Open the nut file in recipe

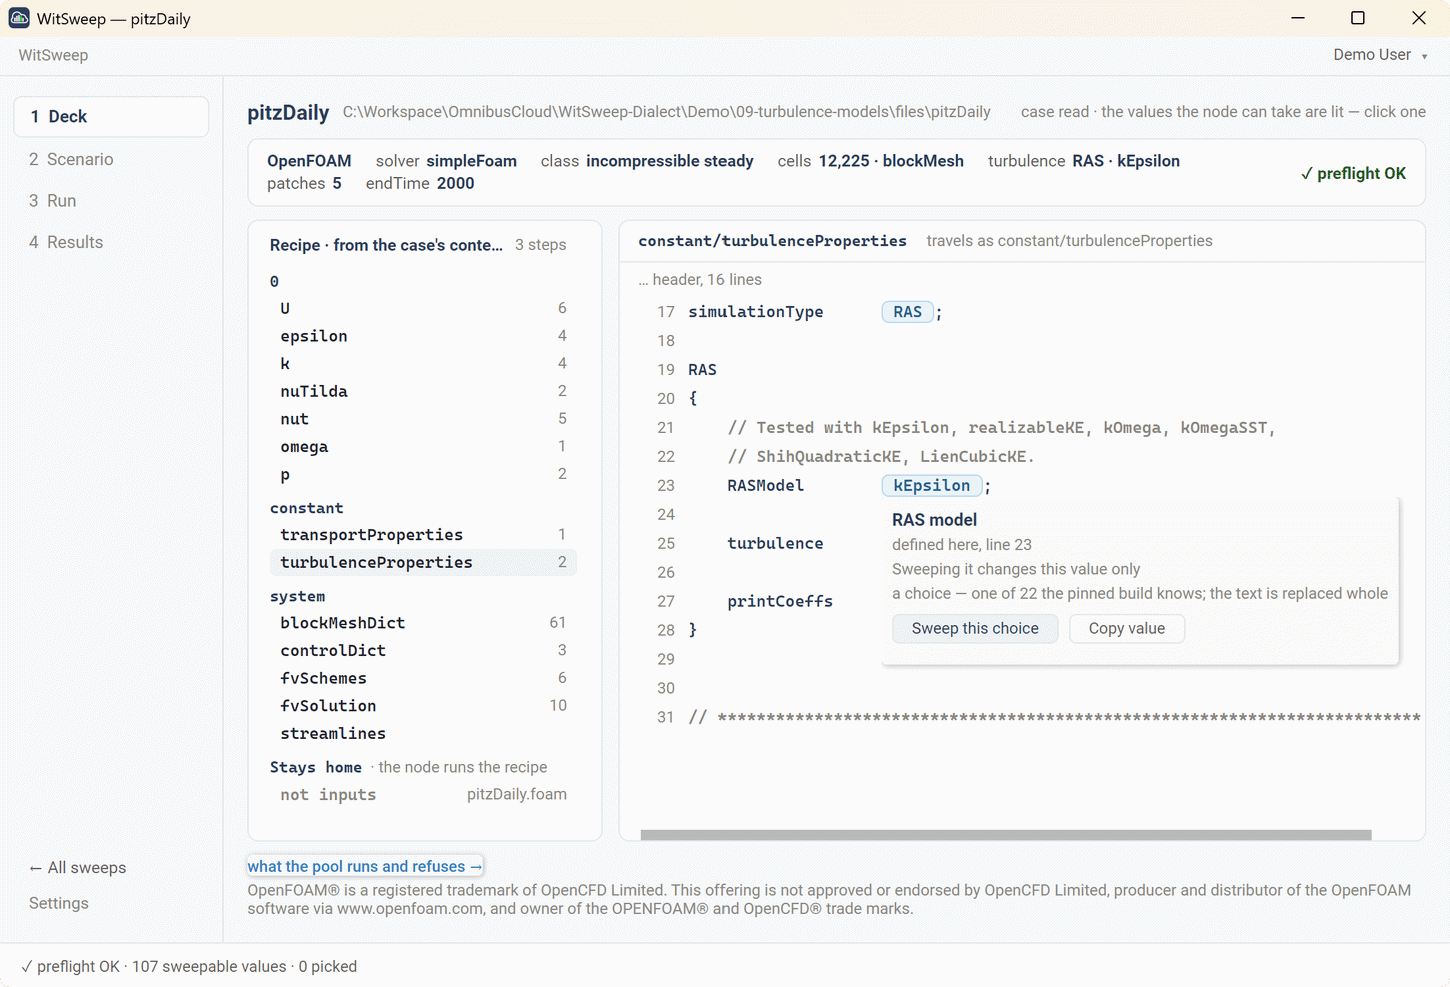423,419
